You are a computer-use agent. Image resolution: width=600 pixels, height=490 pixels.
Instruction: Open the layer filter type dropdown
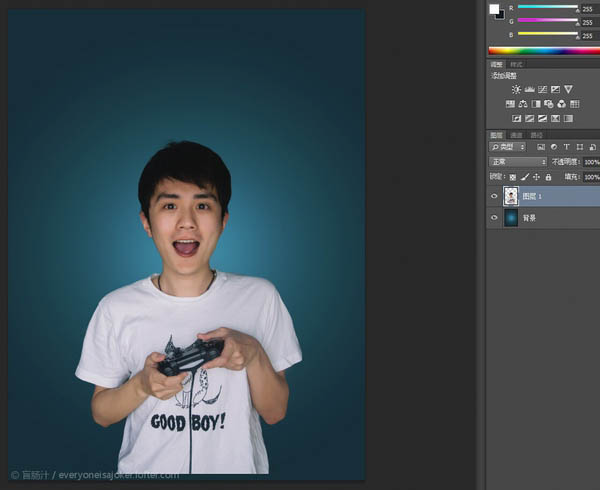pos(507,147)
